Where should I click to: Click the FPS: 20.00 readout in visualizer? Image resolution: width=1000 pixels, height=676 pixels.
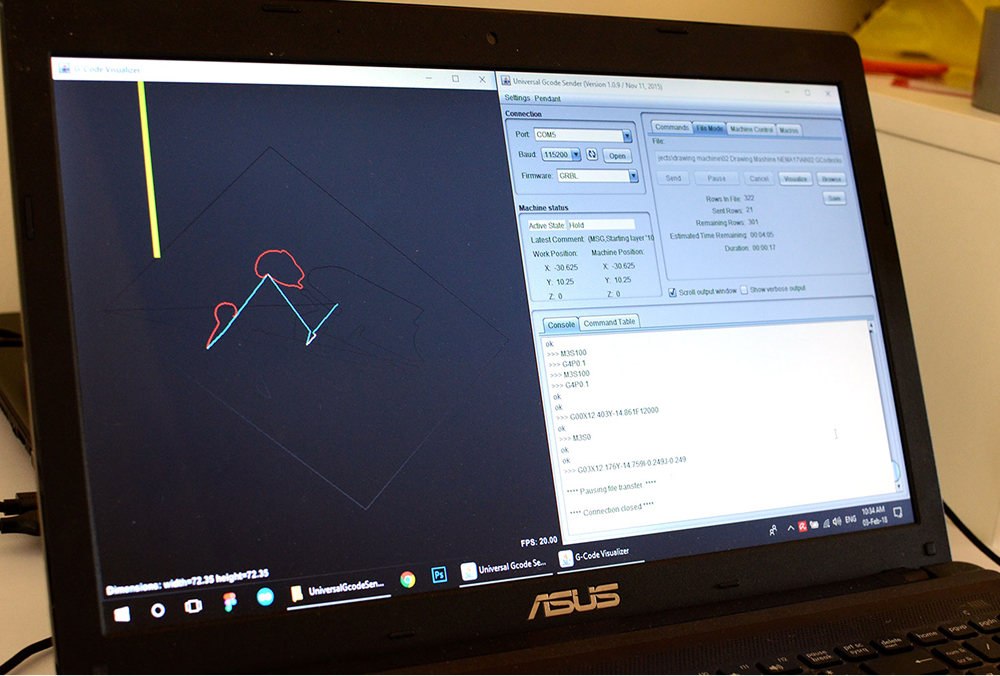(x=539, y=541)
